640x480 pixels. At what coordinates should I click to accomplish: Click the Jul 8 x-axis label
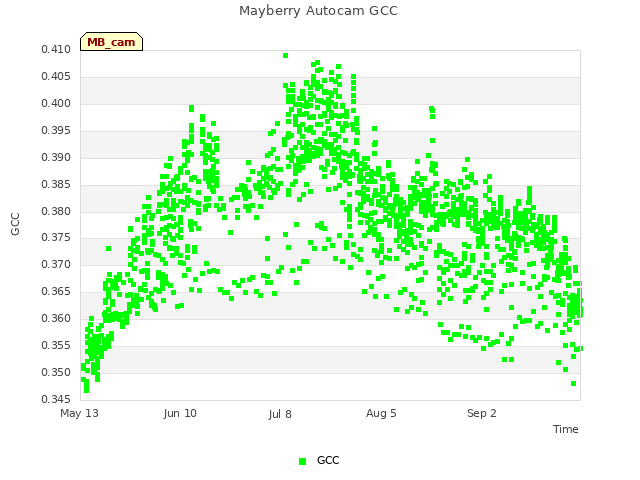coord(280,414)
